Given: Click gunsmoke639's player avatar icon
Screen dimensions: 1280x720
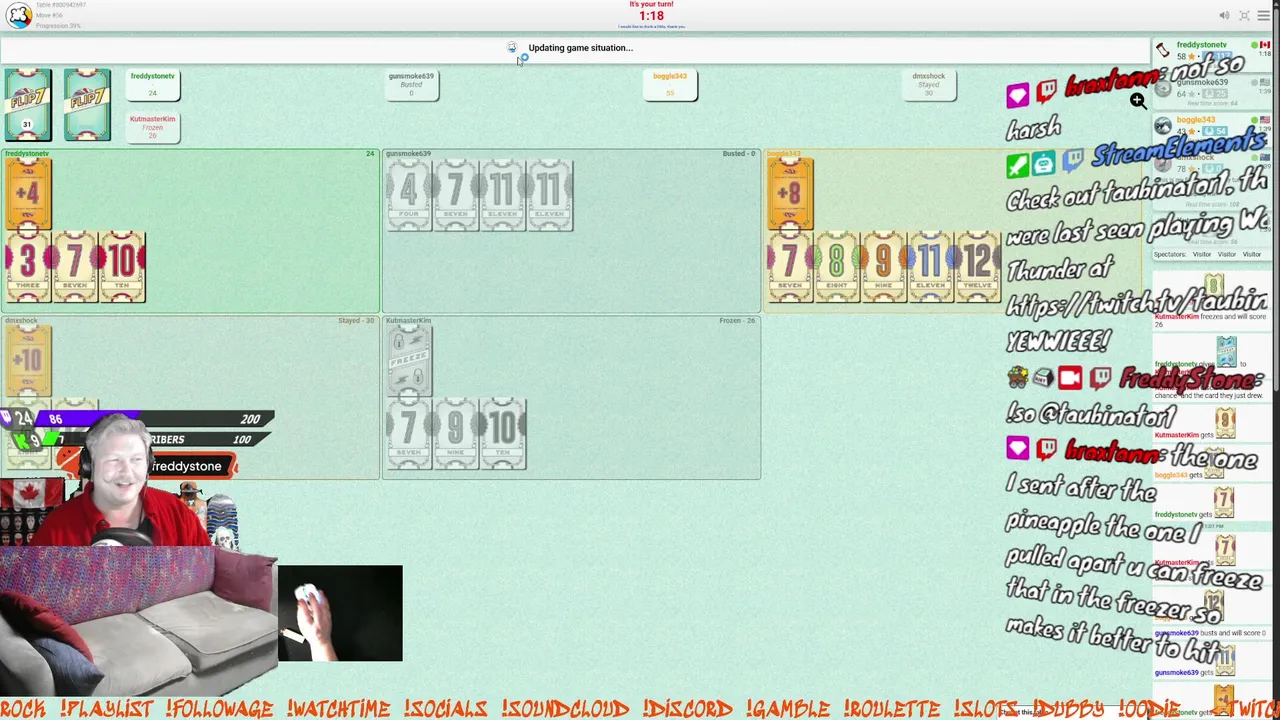Looking at the screenshot, I should tap(1162, 88).
